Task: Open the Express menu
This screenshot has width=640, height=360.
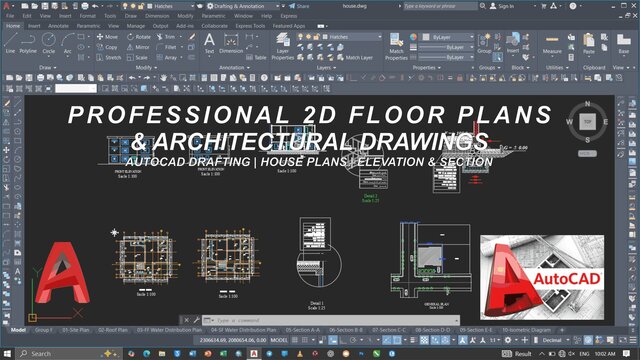Action: 289,16
